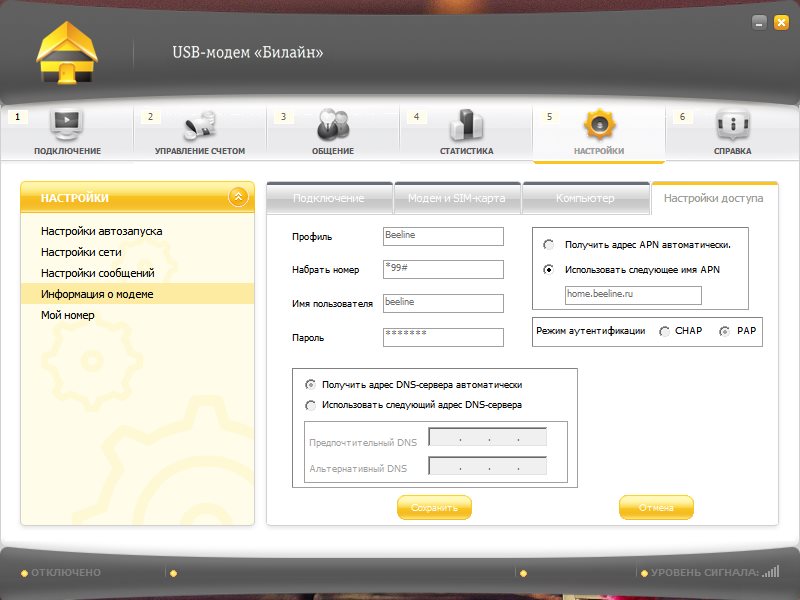
Task: Click the Отмена button
Action: (656, 508)
